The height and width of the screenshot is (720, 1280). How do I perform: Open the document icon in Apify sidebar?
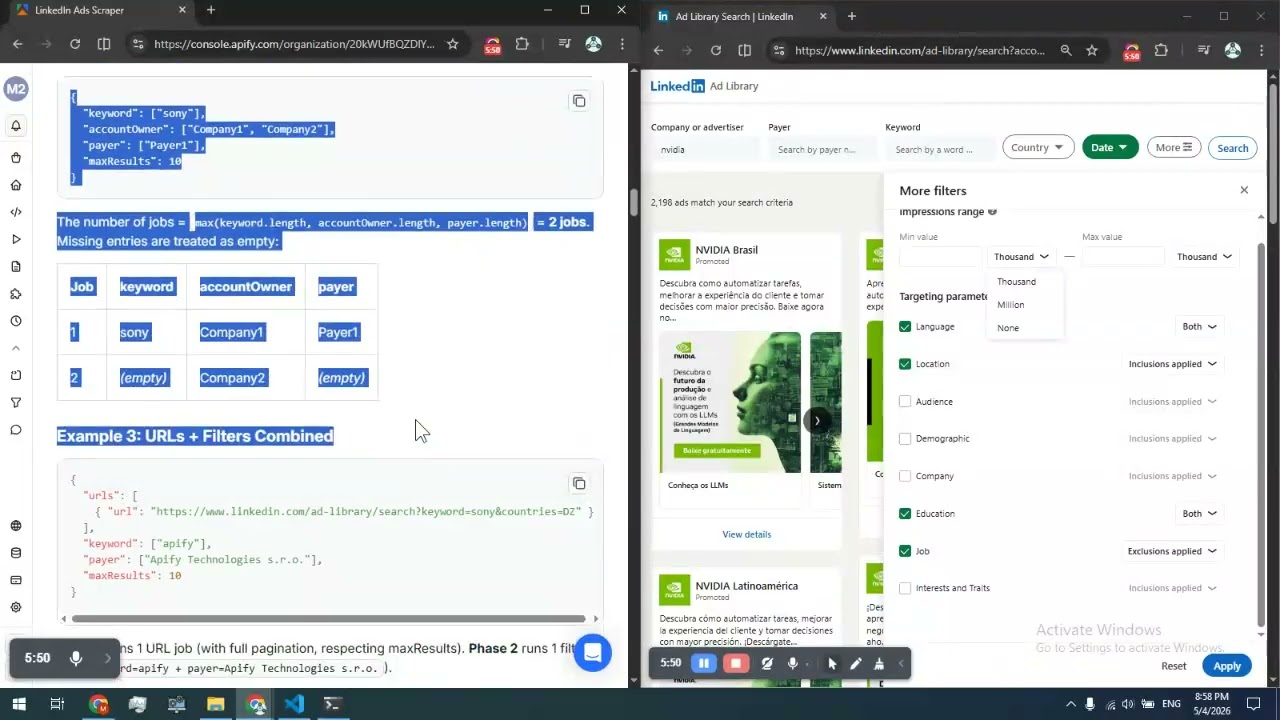coord(16,266)
